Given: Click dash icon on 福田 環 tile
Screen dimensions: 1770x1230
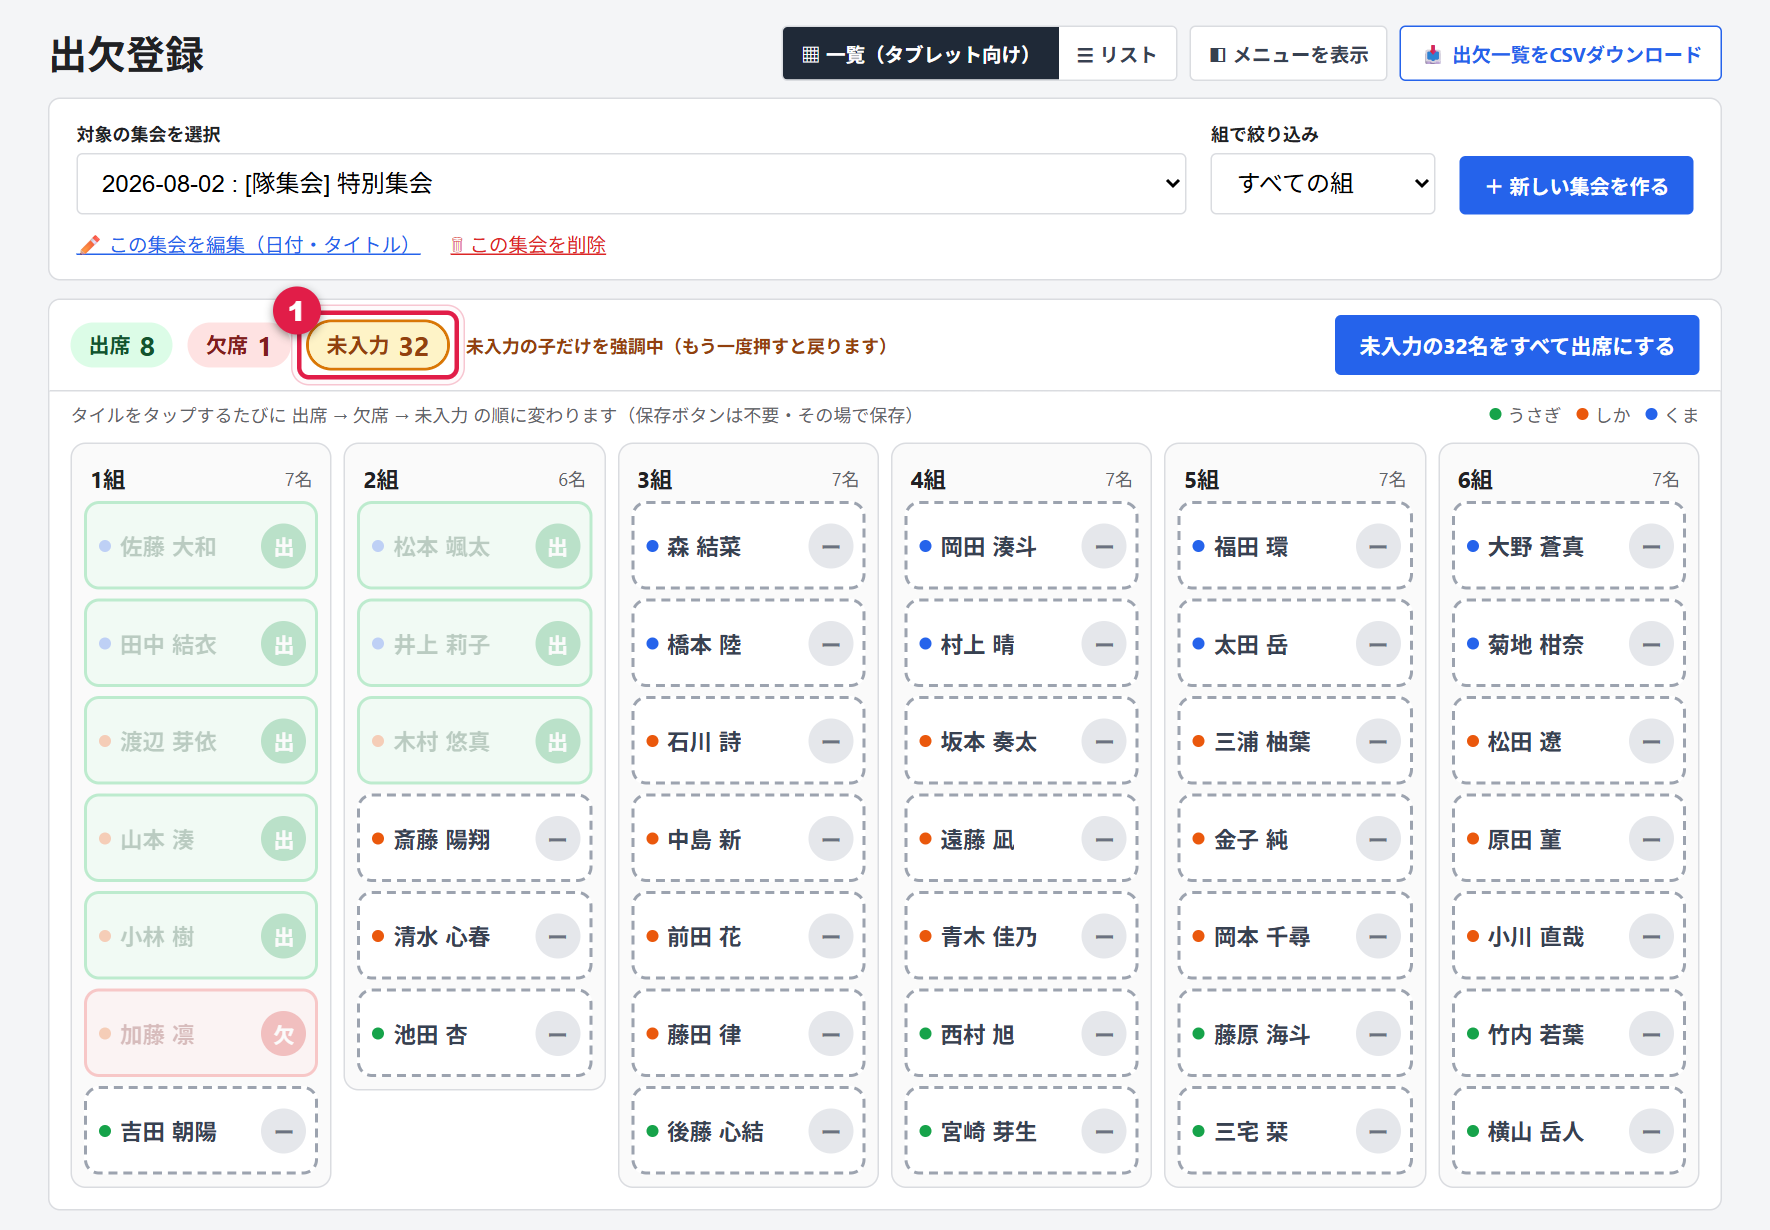Looking at the screenshot, I should 1378,547.
